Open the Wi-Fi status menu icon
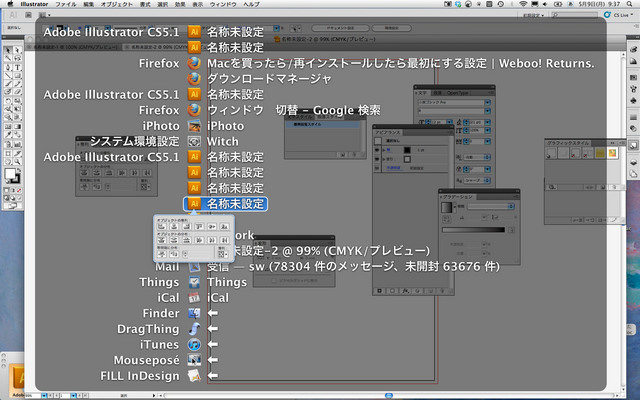Screen dimensions: 640x400 click(x=523, y=4)
